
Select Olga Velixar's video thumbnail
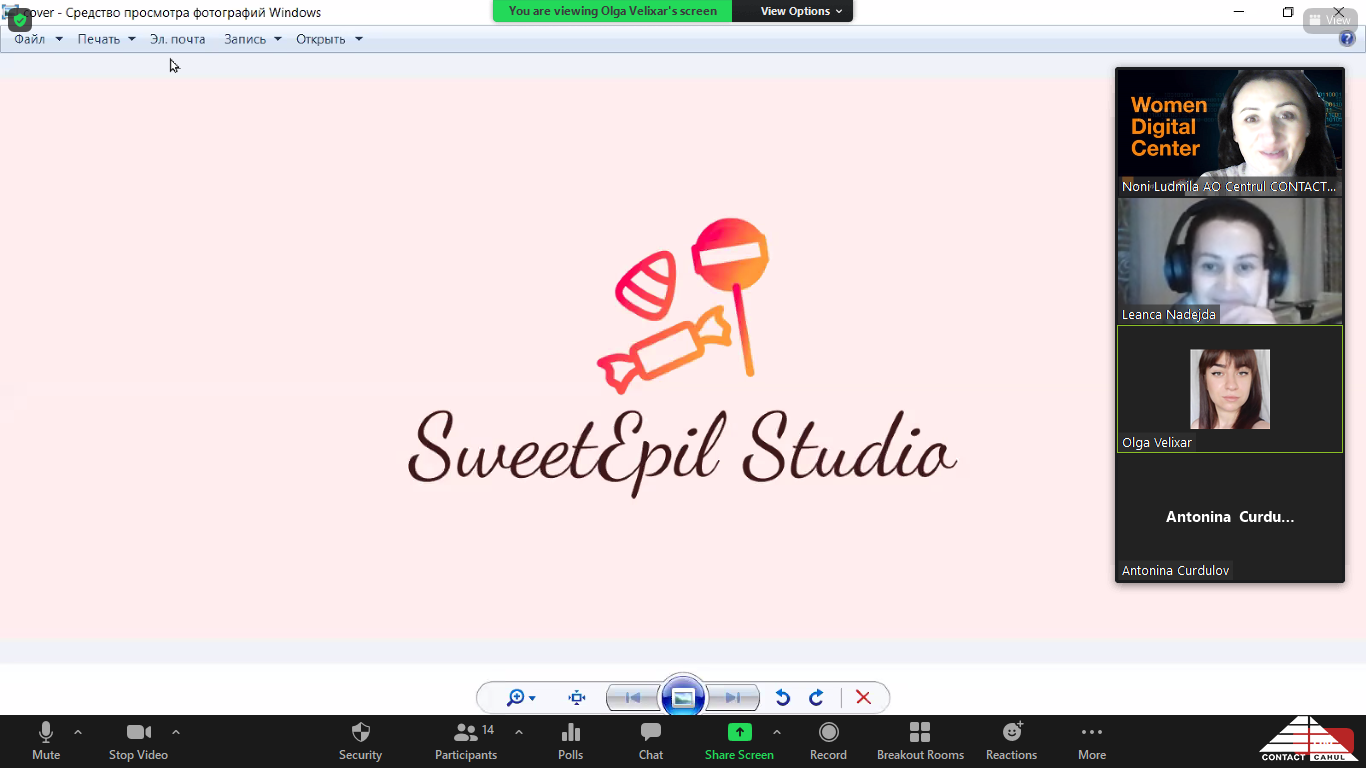click(x=1229, y=389)
